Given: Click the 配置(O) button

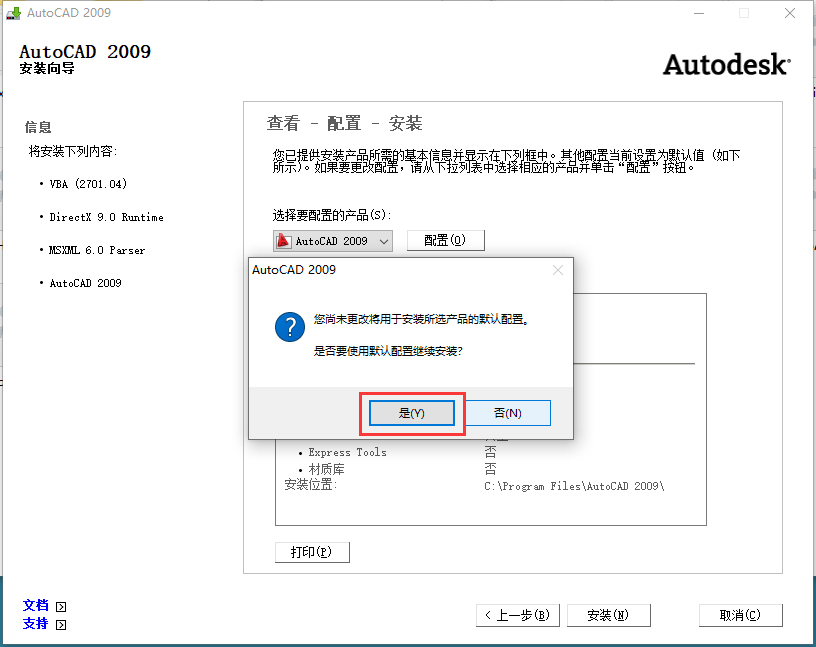Looking at the screenshot, I should point(445,240).
